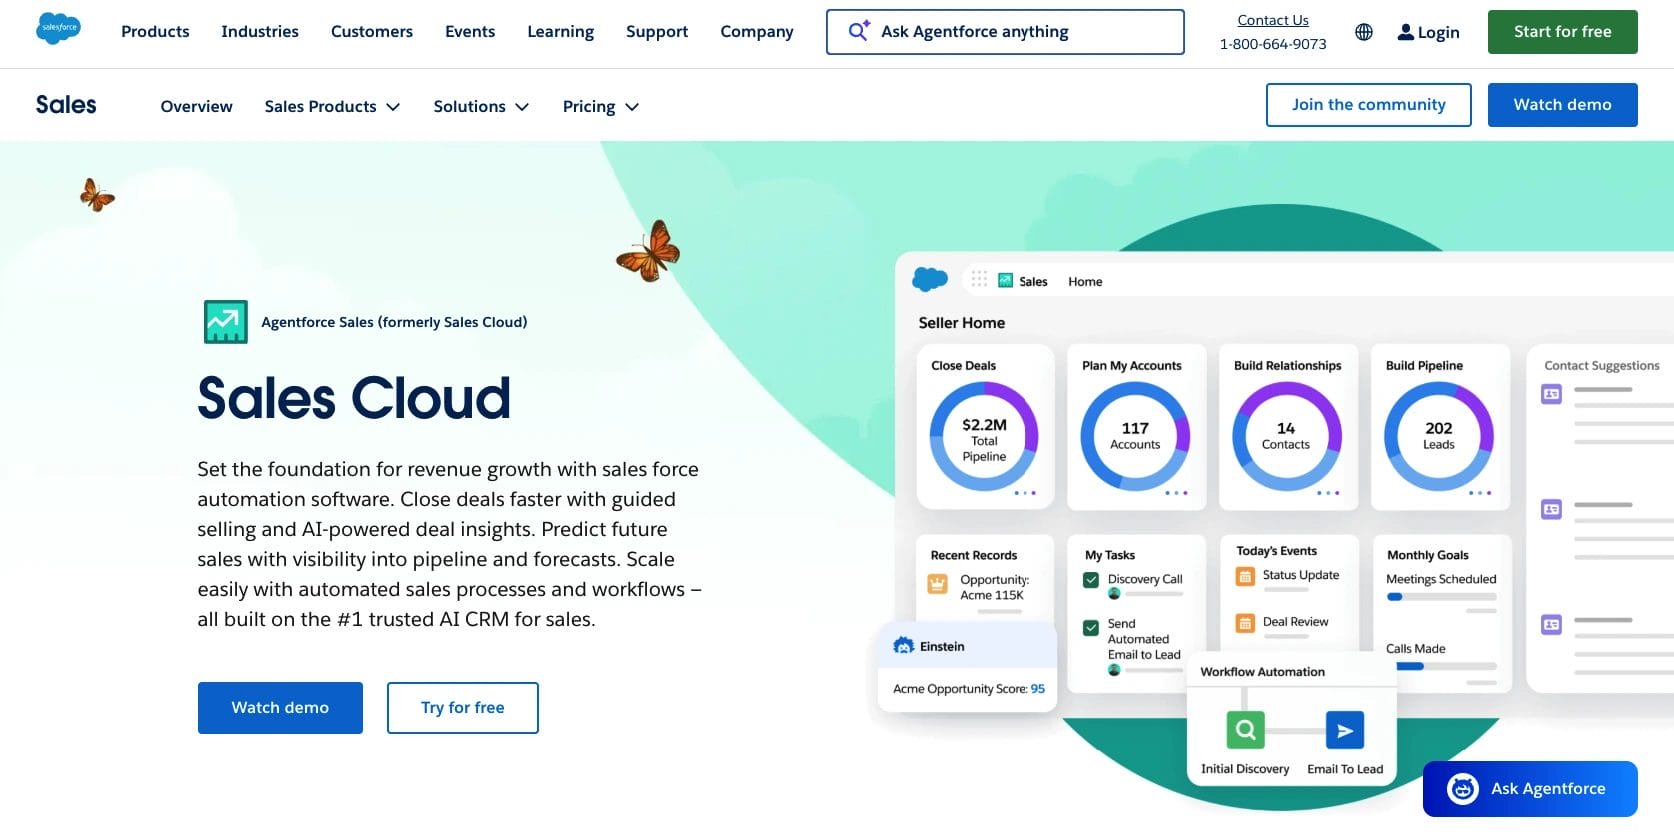Open the Industries menu
Screen dimensions: 1674x836
point(260,32)
